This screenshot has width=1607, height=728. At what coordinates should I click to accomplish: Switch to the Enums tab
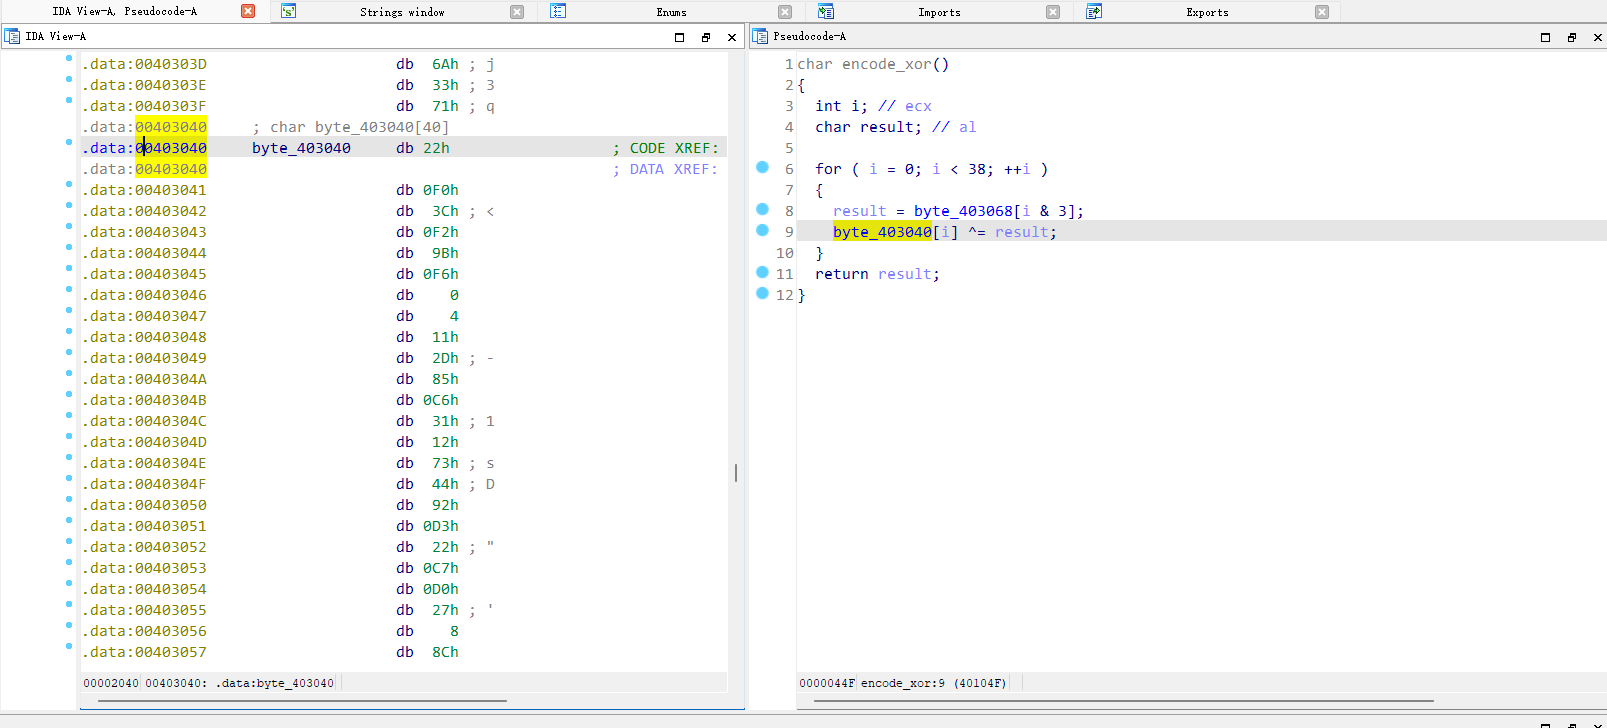[x=671, y=12]
